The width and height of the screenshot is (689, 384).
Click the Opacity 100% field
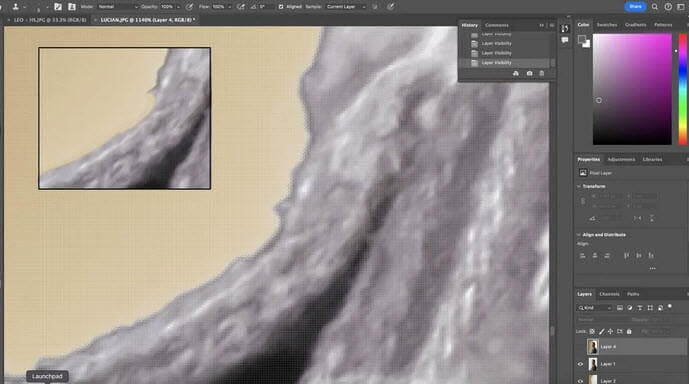(167, 7)
